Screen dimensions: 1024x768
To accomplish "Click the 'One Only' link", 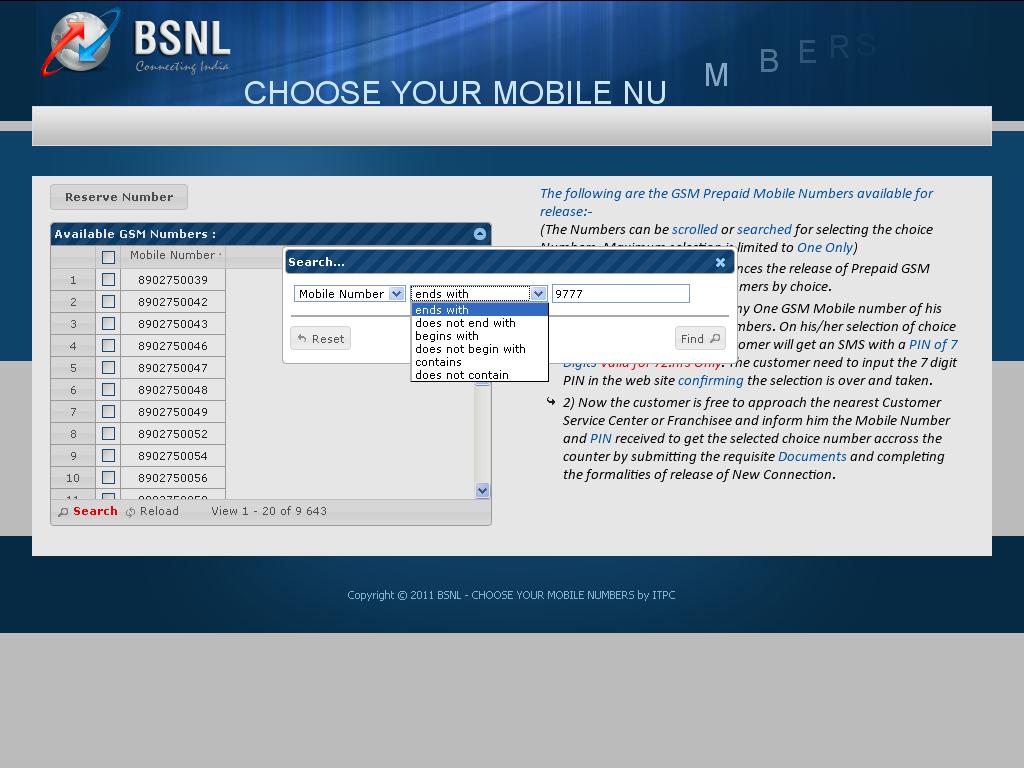I will 825,248.
